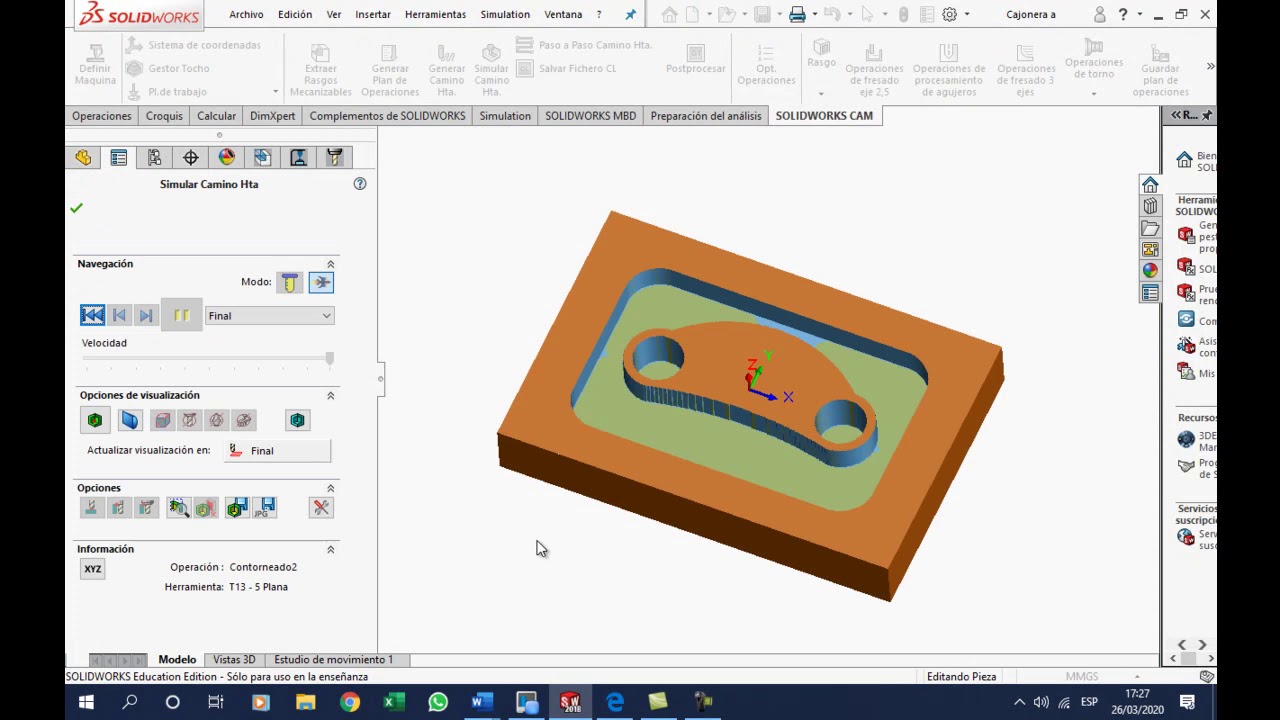Screen dimensions: 1280x720
Task: Switch to SOLIDWORKS on the taskbar
Action: 570,702
